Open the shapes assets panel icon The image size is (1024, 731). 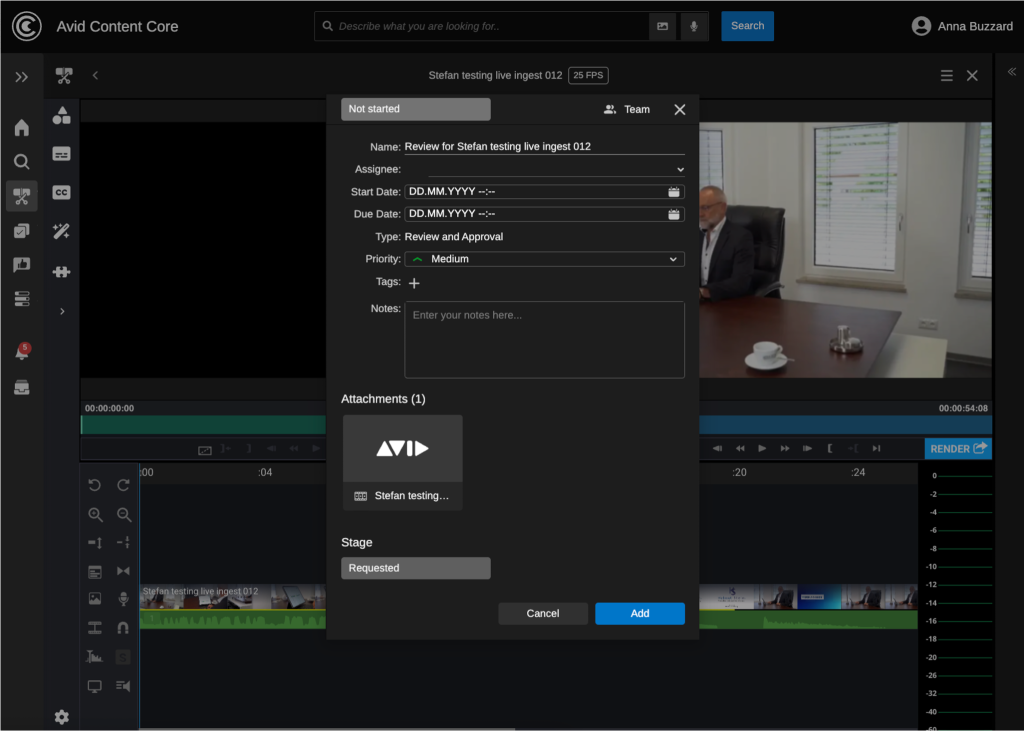pyautogui.click(x=61, y=116)
